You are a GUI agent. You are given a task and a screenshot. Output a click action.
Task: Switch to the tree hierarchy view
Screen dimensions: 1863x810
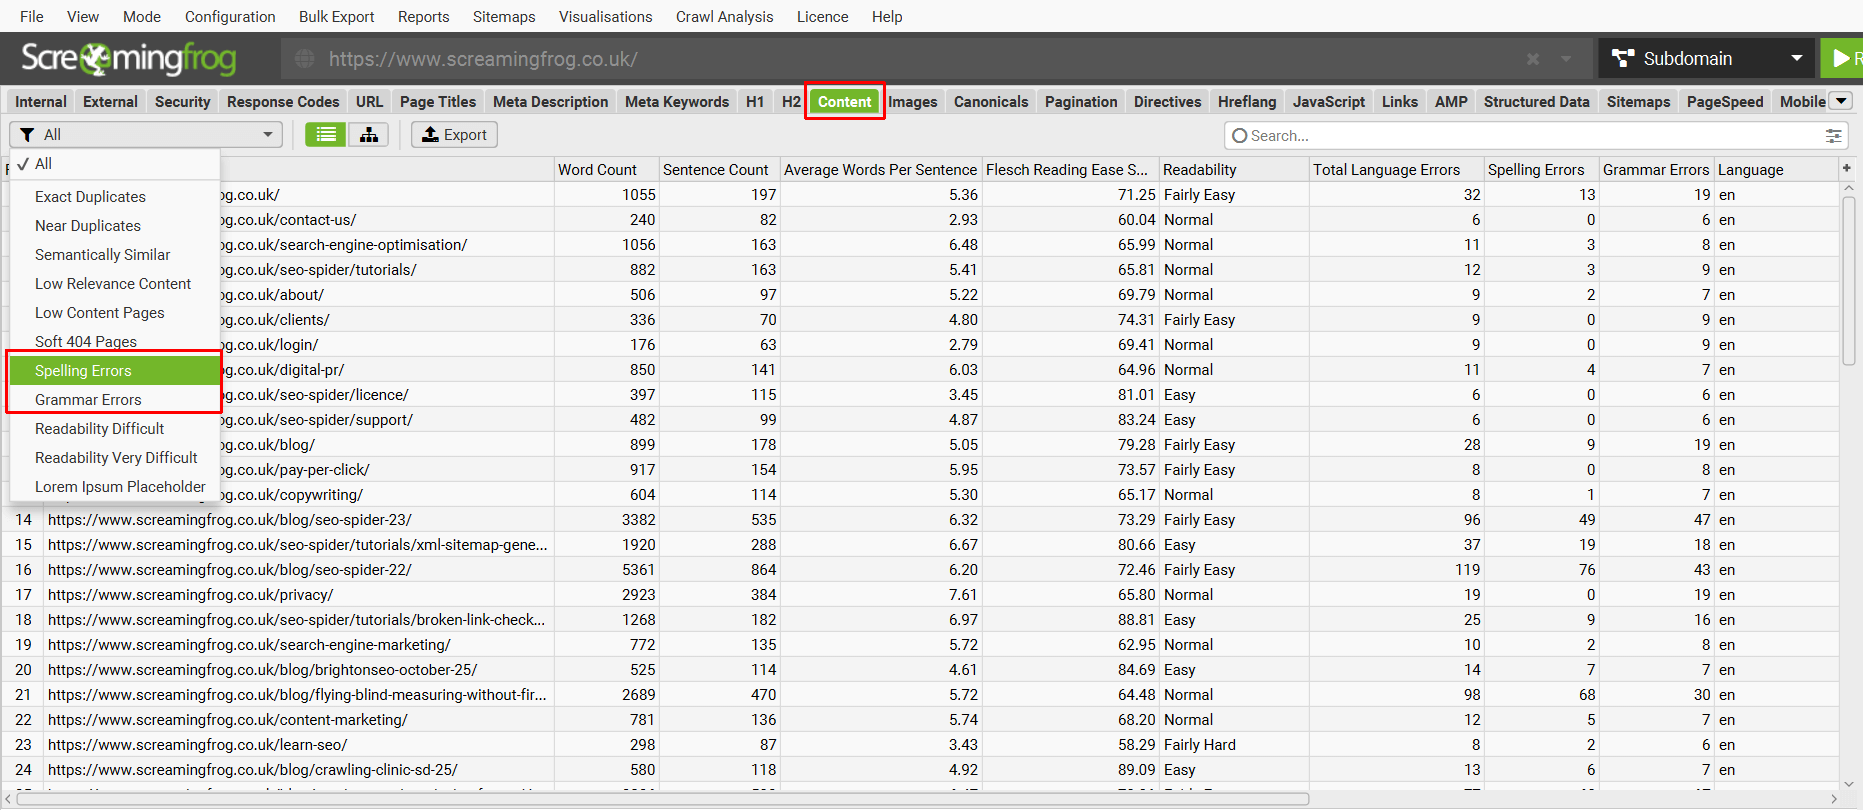369,135
